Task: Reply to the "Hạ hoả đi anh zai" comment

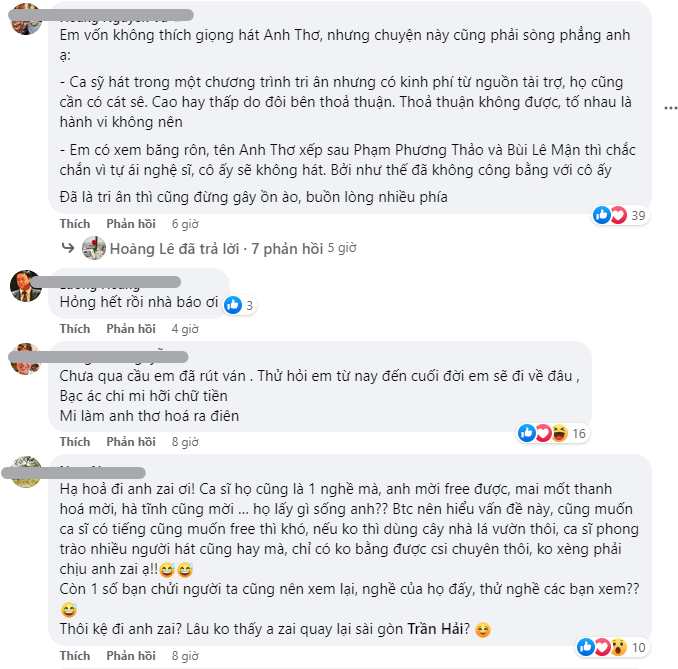Action: (130, 656)
